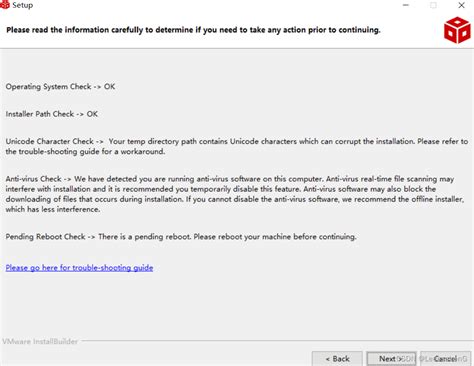Minimize the Setup window
474x366 pixels.
click(406, 5)
